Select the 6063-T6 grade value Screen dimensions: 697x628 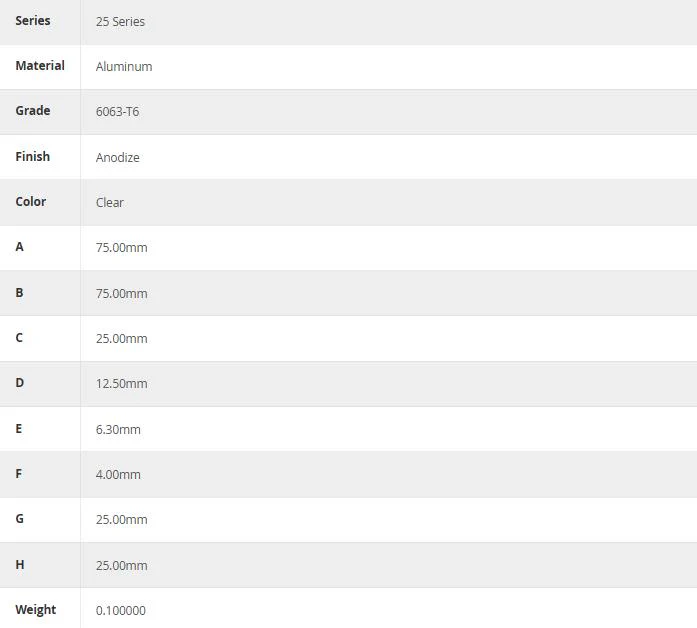[117, 112]
